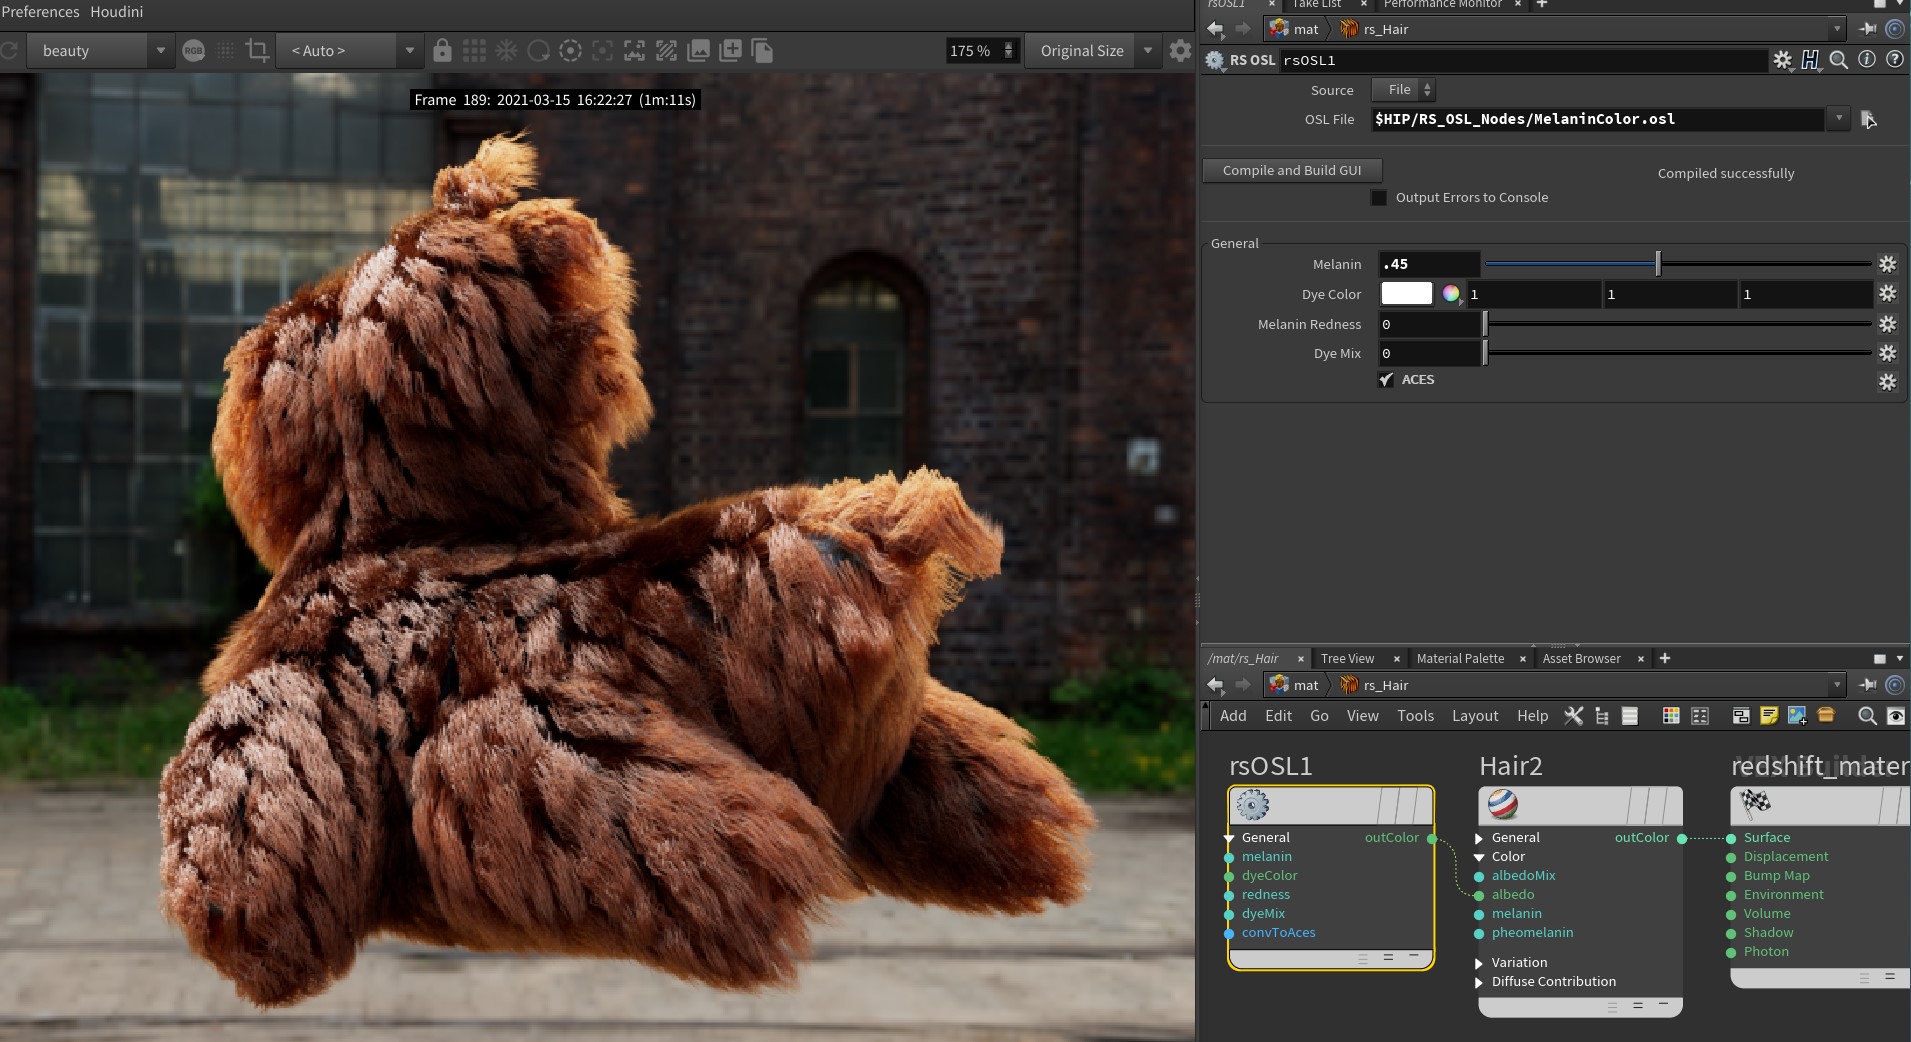Image resolution: width=1911 pixels, height=1042 pixels.
Task: Expand the Variation section on Hair2 node
Action: pyautogui.click(x=1479, y=963)
